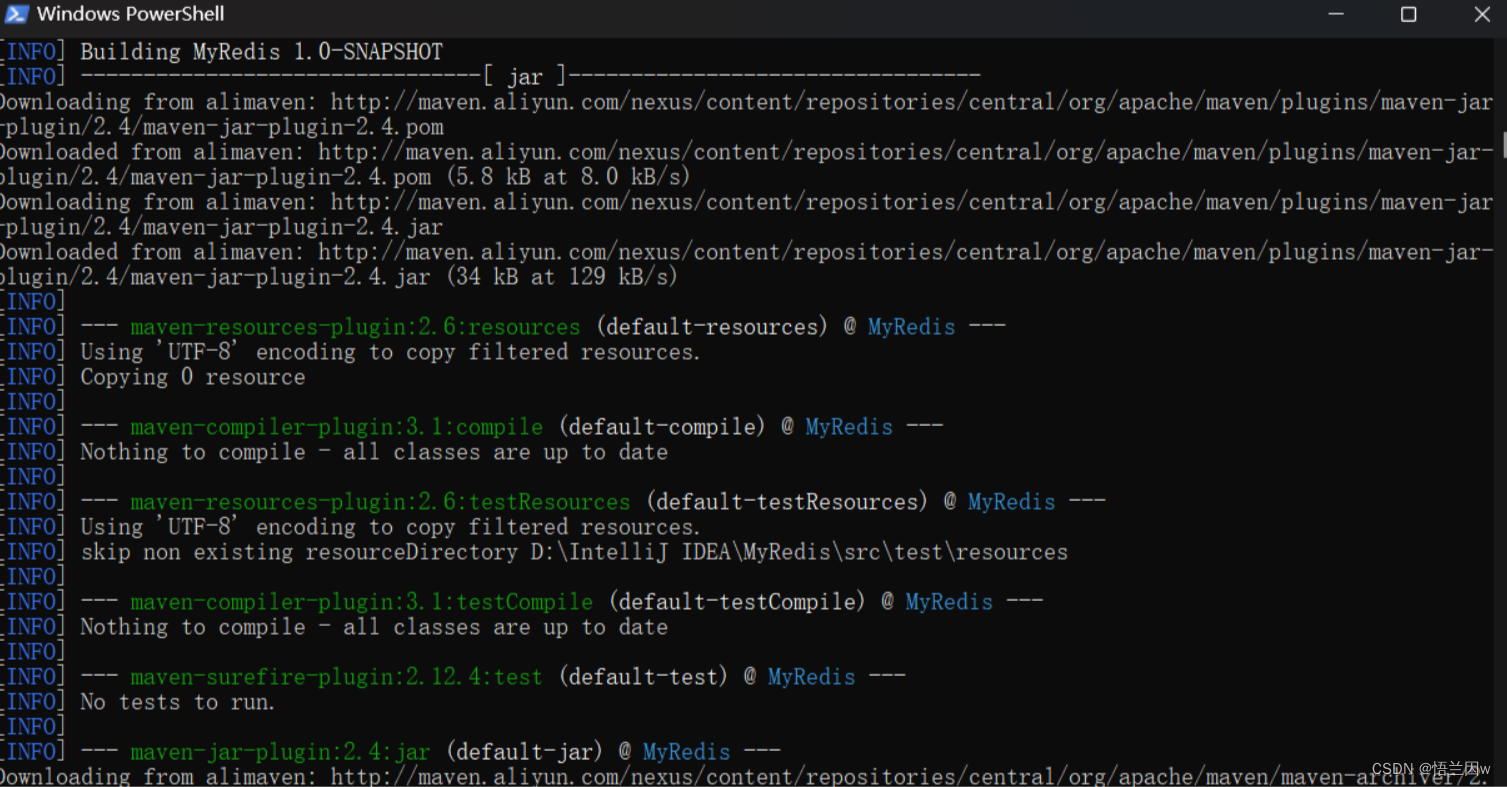
Task: Click MyRedis after default-resources
Action: point(911,327)
